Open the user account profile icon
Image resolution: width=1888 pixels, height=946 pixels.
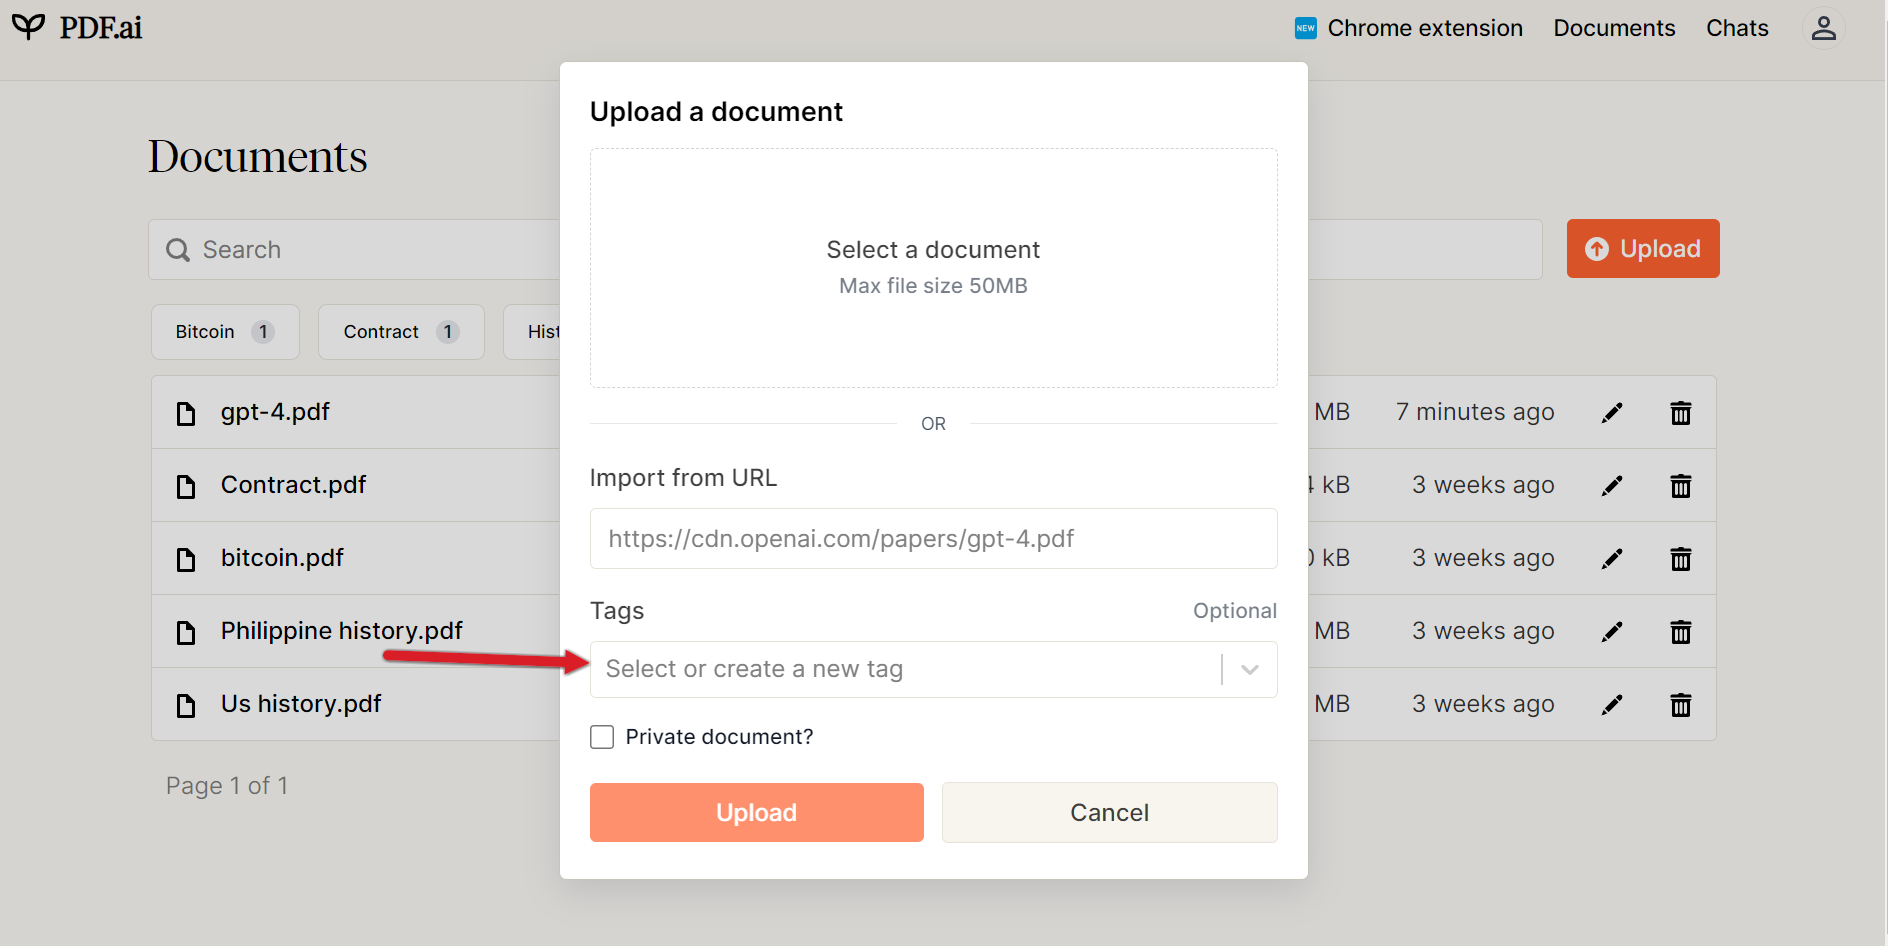pyautogui.click(x=1823, y=28)
